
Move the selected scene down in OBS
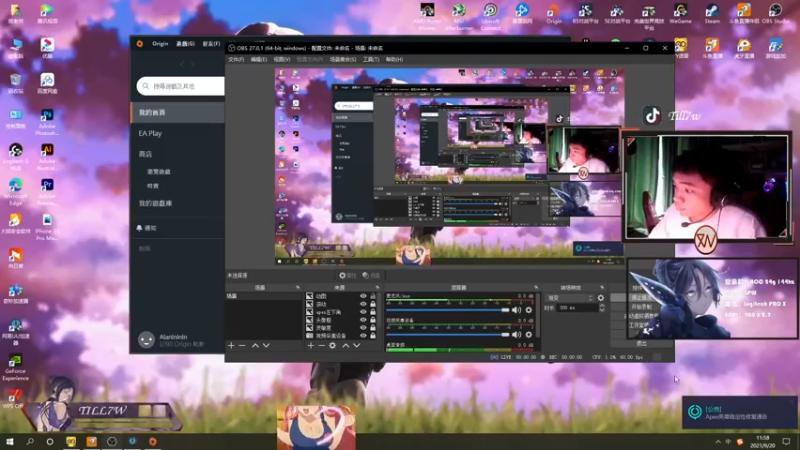click(x=266, y=345)
